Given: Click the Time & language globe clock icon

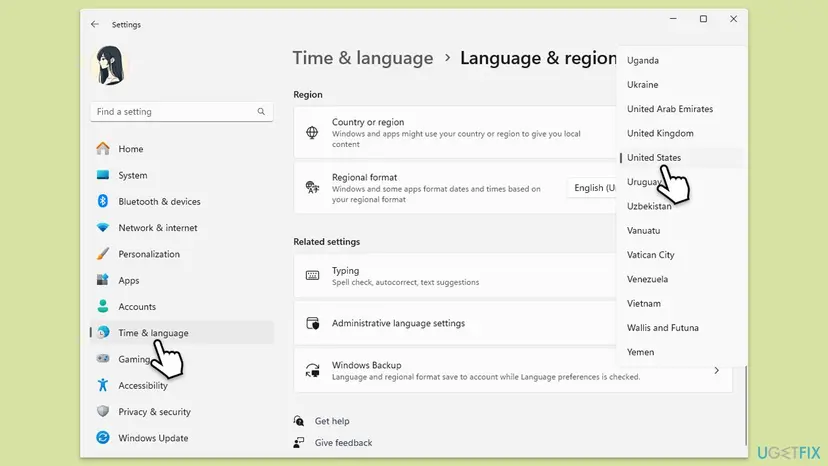Looking at the screenshot, I should [x=103, y=332].
